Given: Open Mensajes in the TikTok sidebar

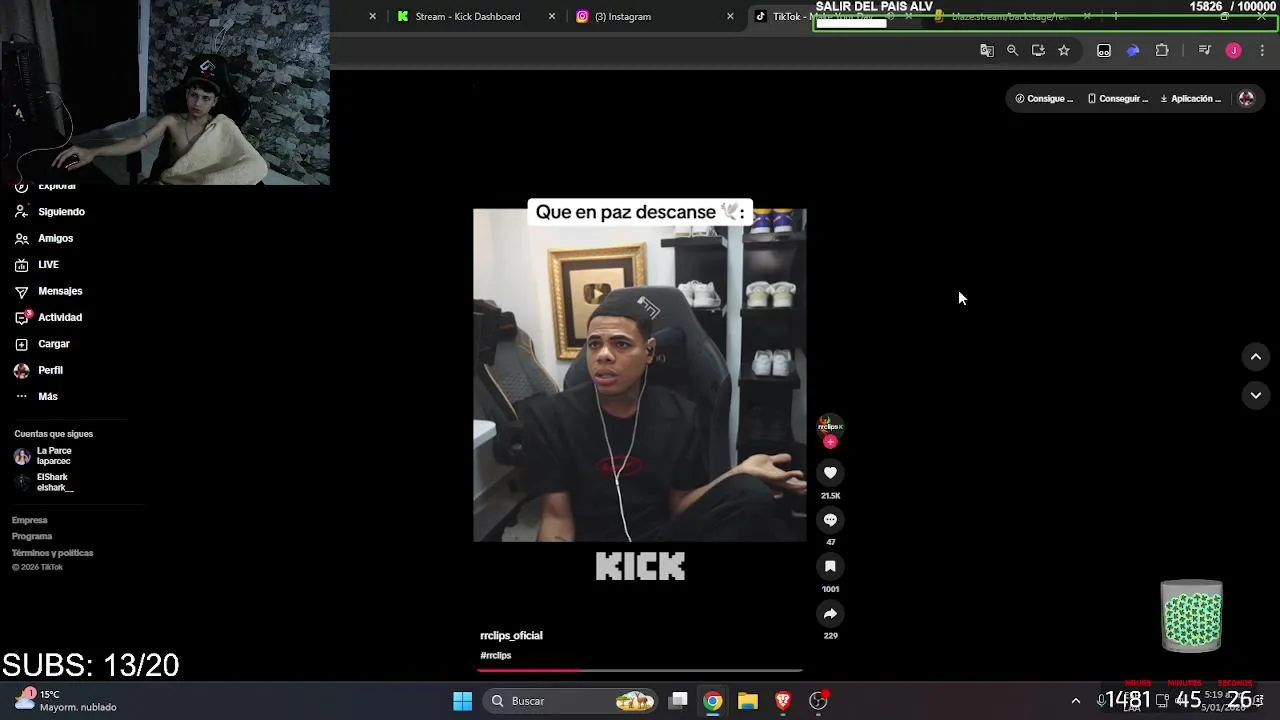Looking at the screenshot, I should point(49,291).
